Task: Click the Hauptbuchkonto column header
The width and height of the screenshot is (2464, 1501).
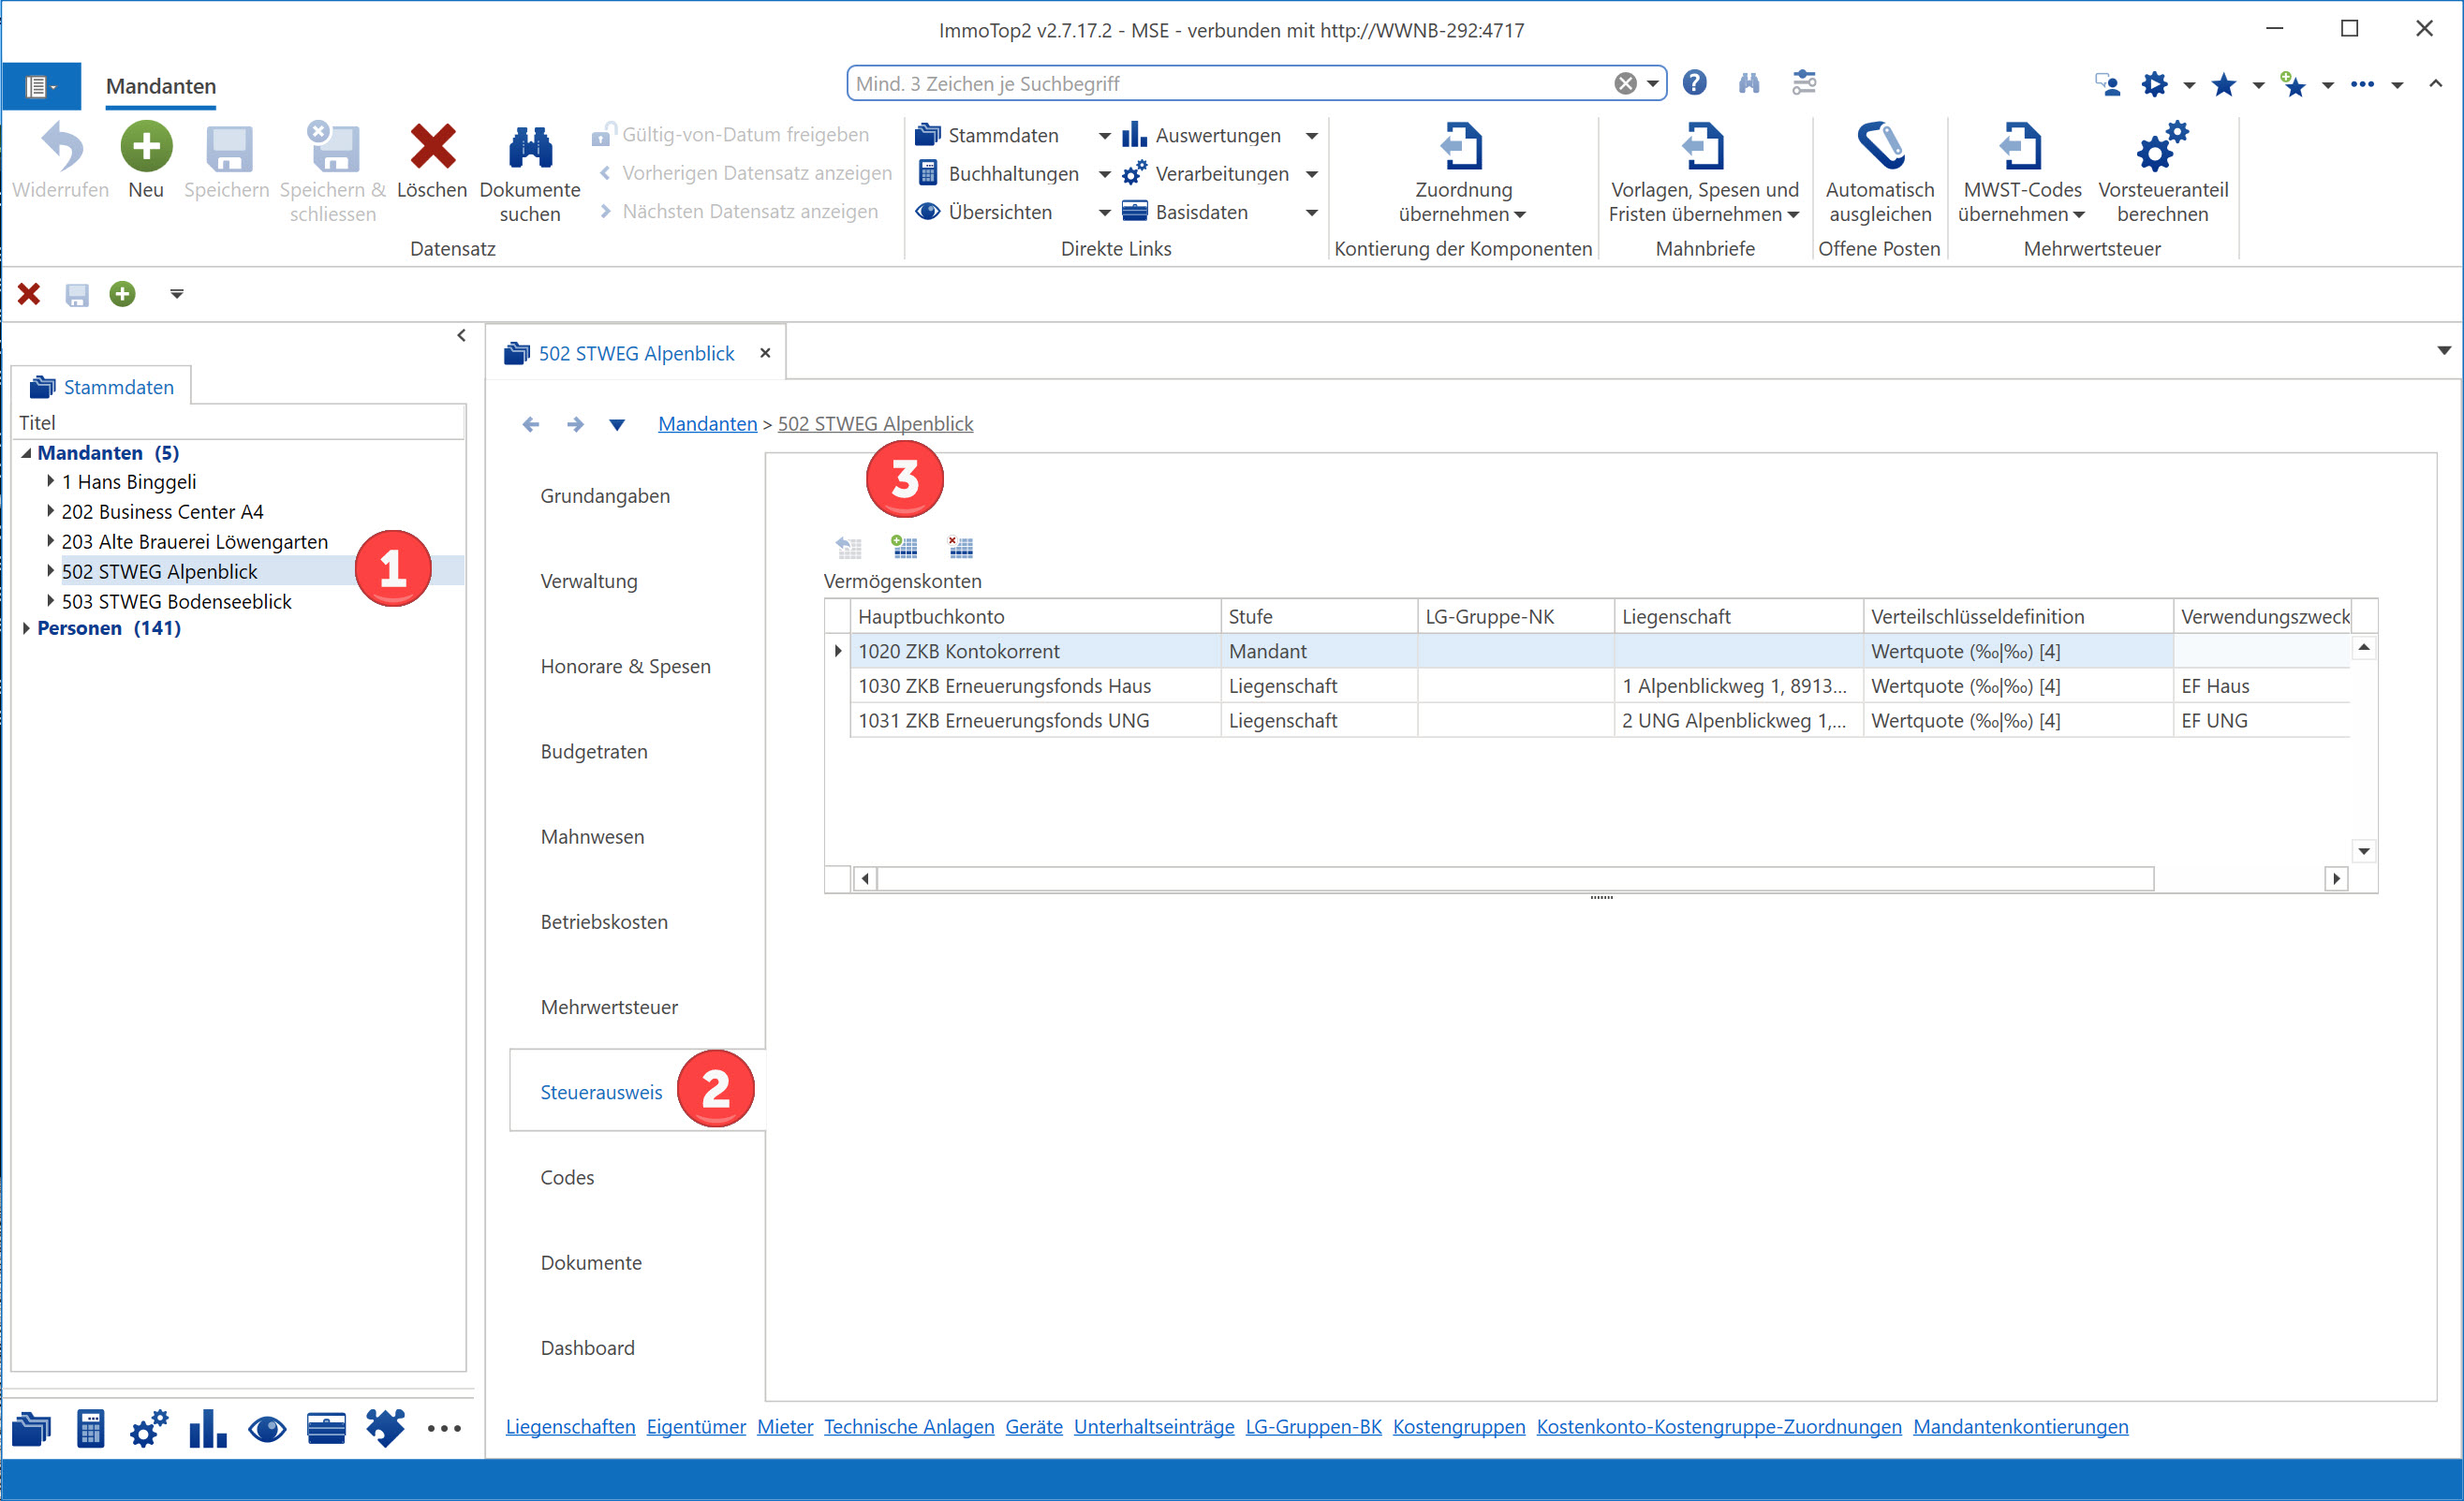Action: (x=1034, y=616)
